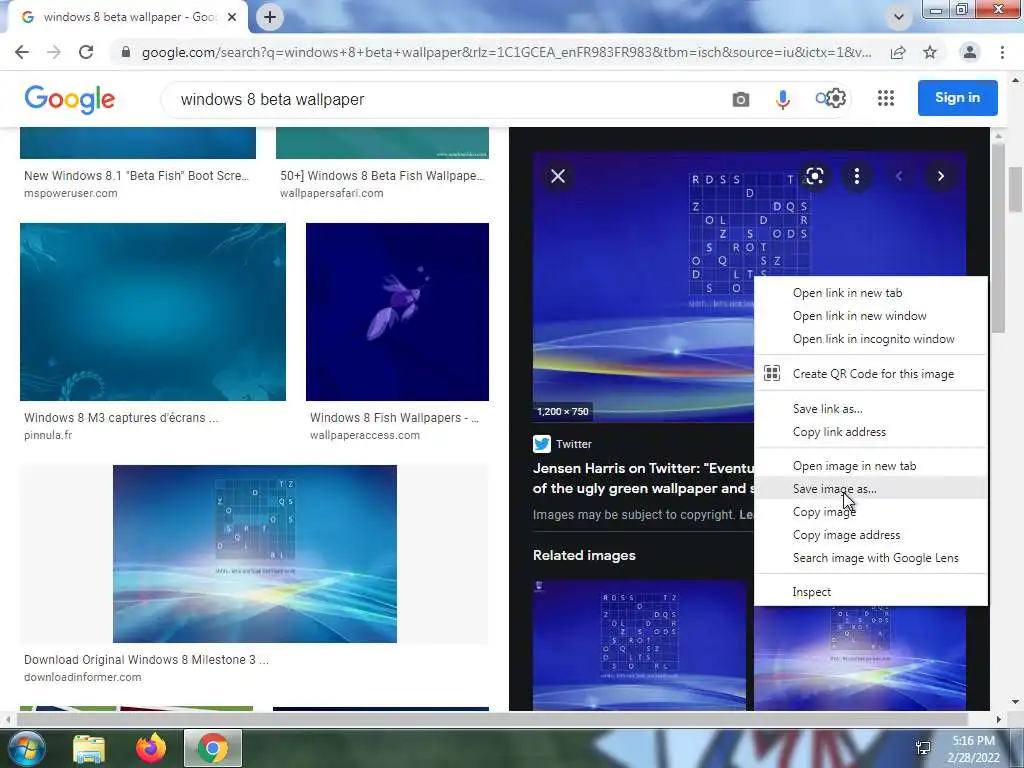Open Chrome's three-dot menu
Screen dimensions: 1024x768
1002,52
